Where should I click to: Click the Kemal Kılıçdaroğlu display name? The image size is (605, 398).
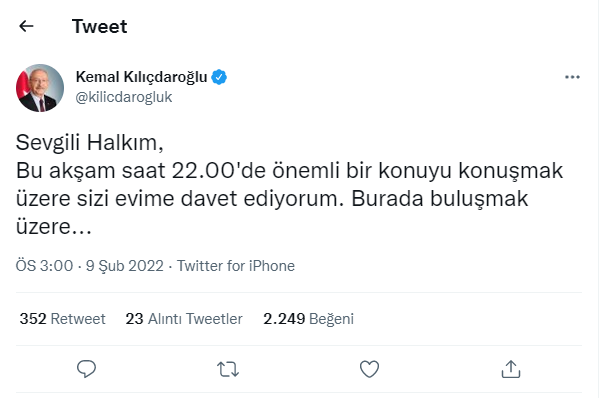[x=142, y=77]
